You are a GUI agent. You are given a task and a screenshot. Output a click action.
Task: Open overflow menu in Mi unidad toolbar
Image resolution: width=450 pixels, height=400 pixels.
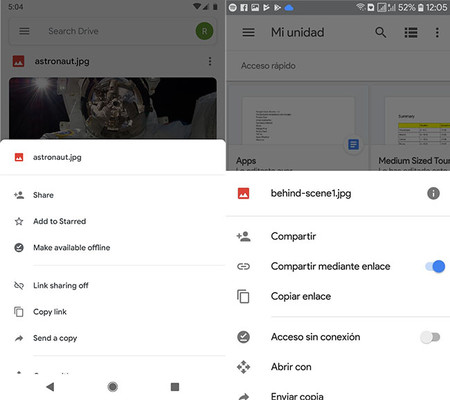[x=437, y=32]
